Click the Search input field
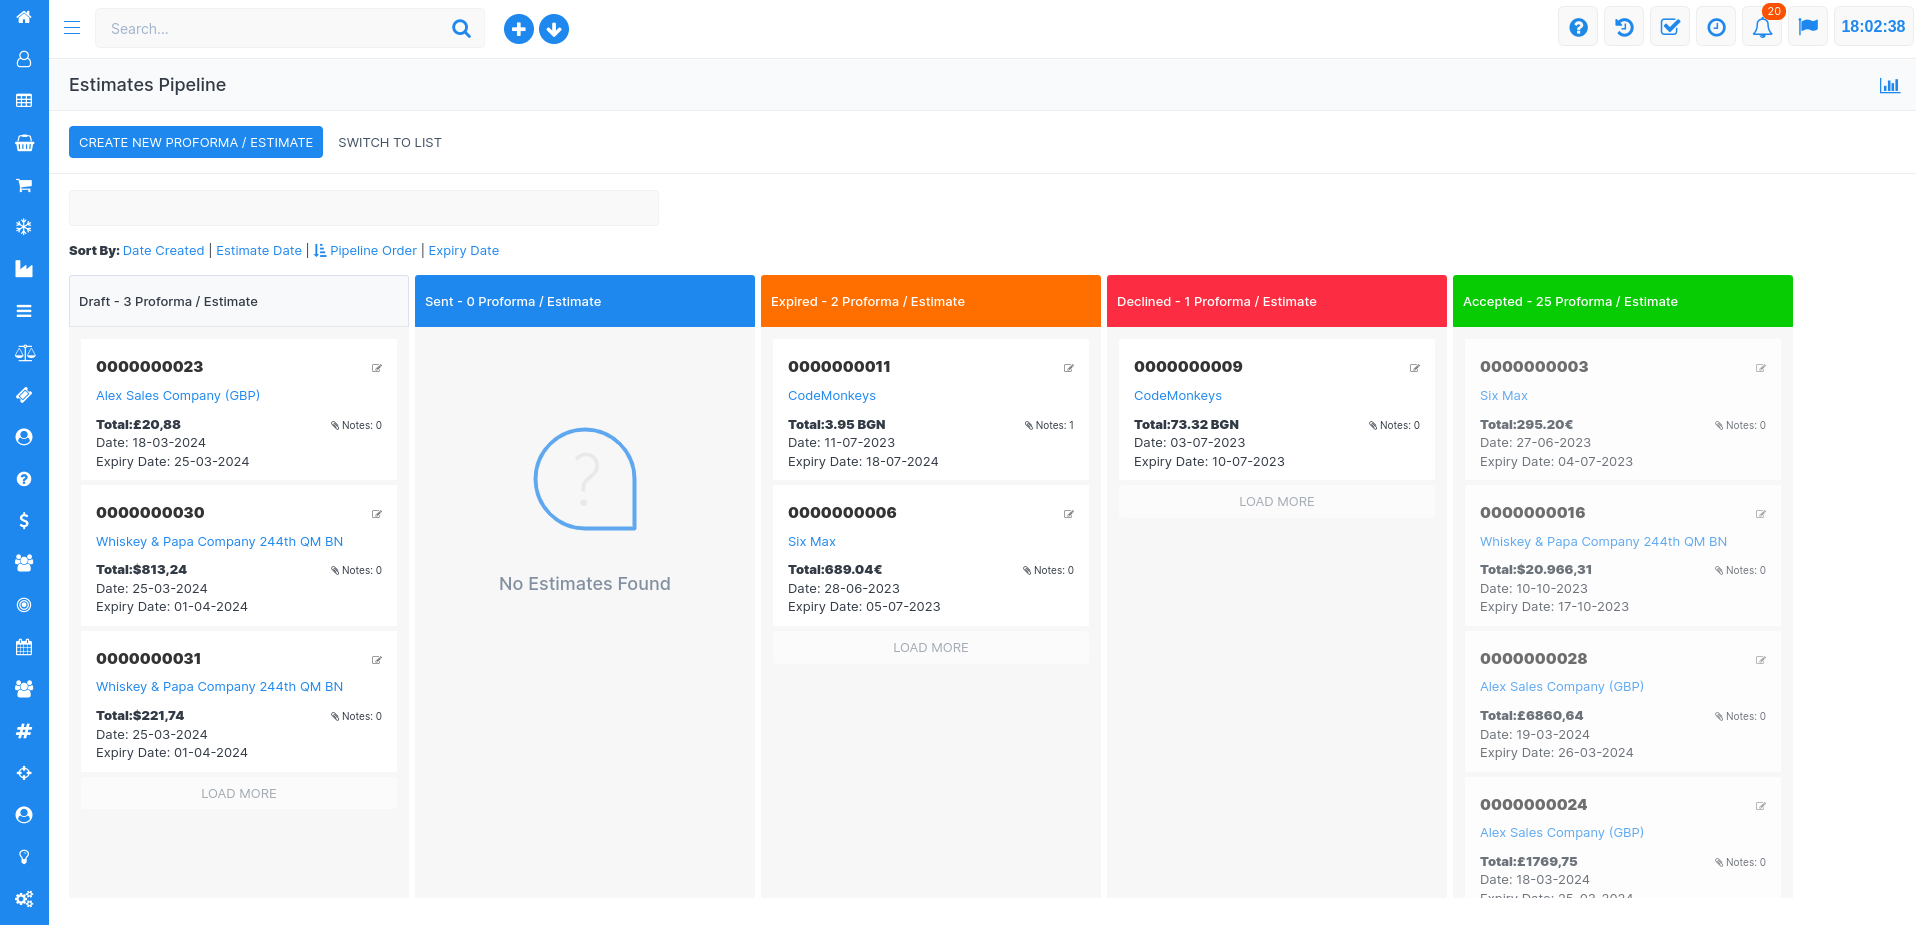Image resolution: width=1916 pixels, height=925 pixels. [275, 29]
